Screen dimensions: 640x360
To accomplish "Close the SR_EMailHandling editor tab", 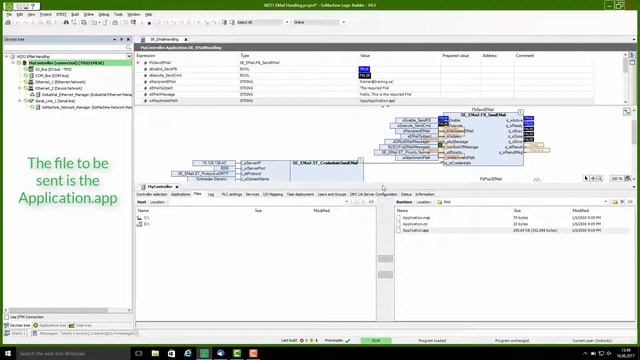I will [186, 40].
